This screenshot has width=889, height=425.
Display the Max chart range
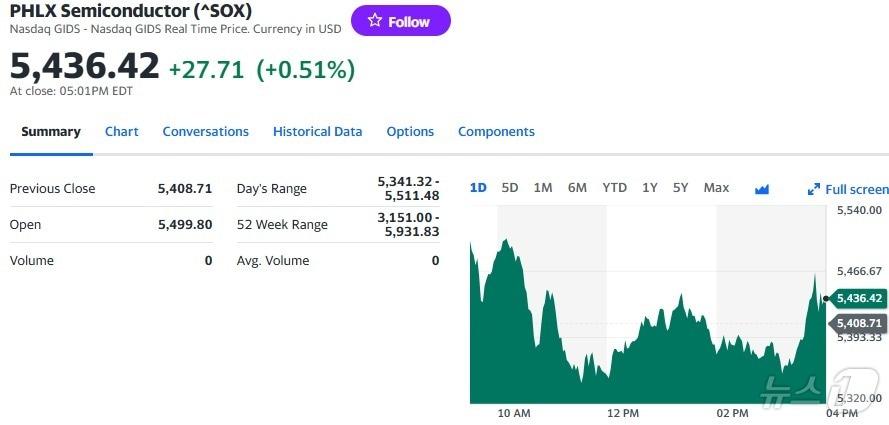716,188
